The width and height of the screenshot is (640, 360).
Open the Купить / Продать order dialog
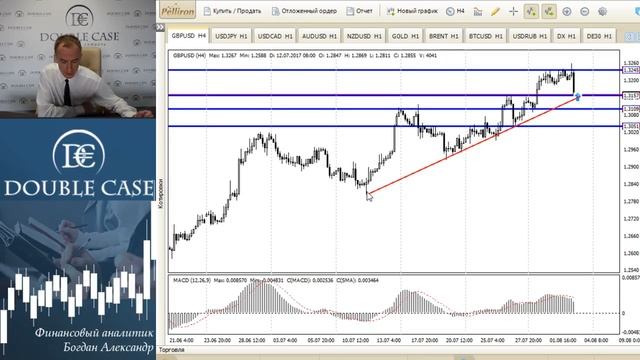coord(232,11)
